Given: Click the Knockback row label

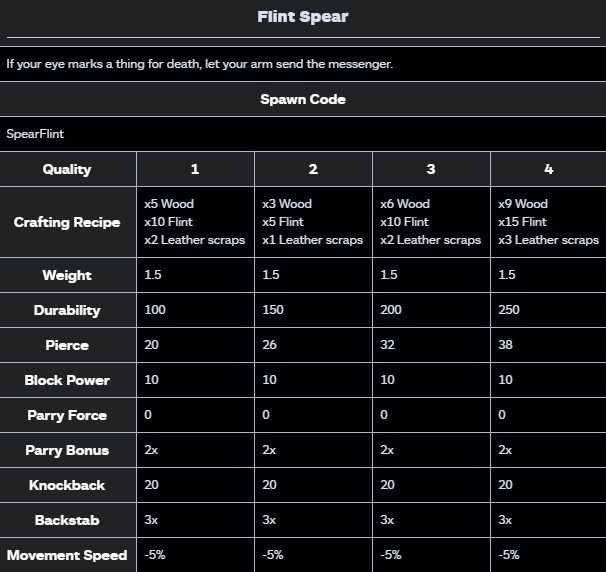Looking at the screenshot, I should tap(67, 485).
